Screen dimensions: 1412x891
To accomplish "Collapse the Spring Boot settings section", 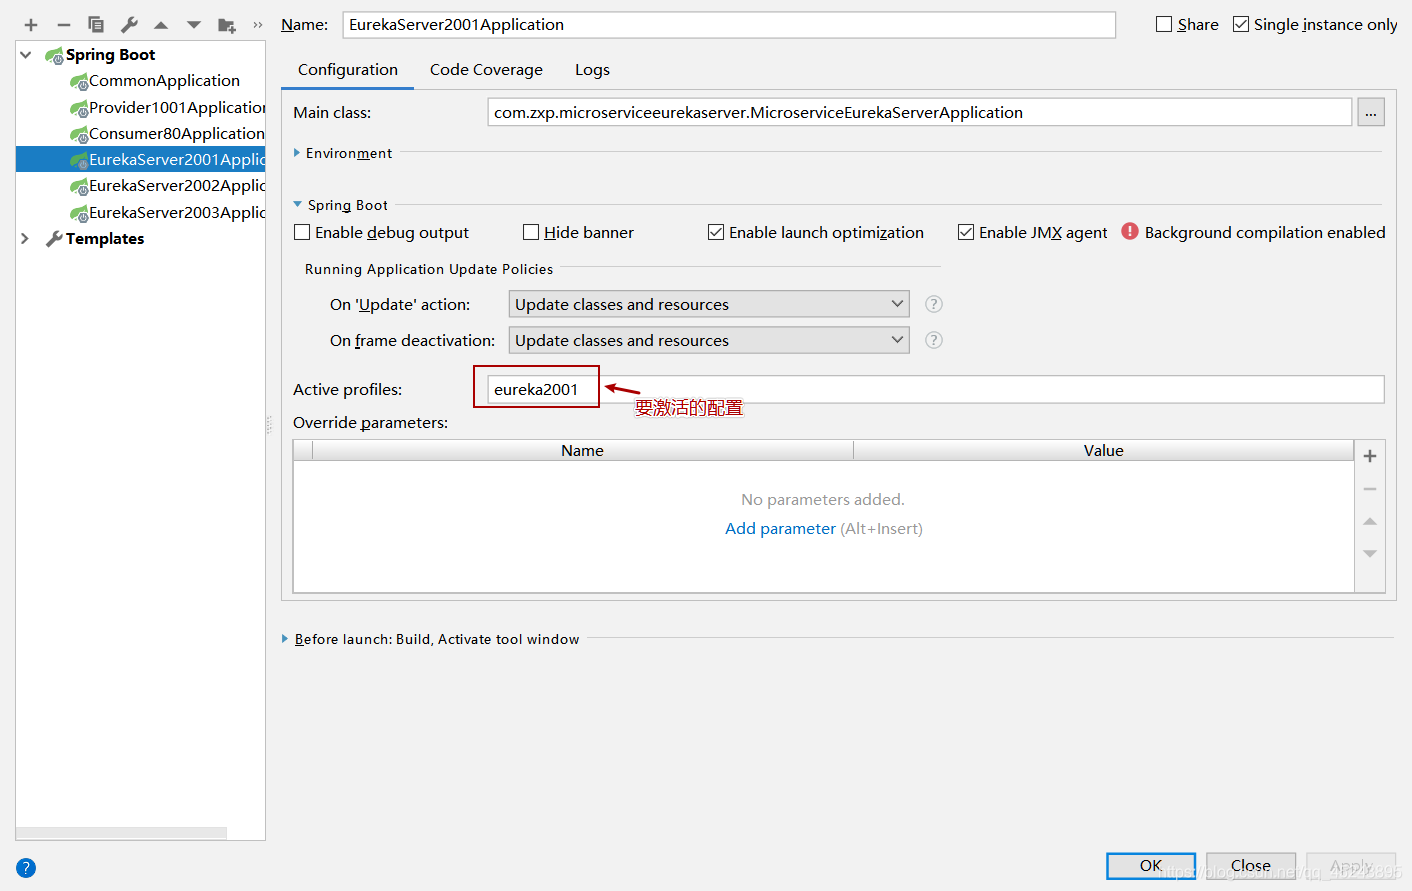I will 297,204.
